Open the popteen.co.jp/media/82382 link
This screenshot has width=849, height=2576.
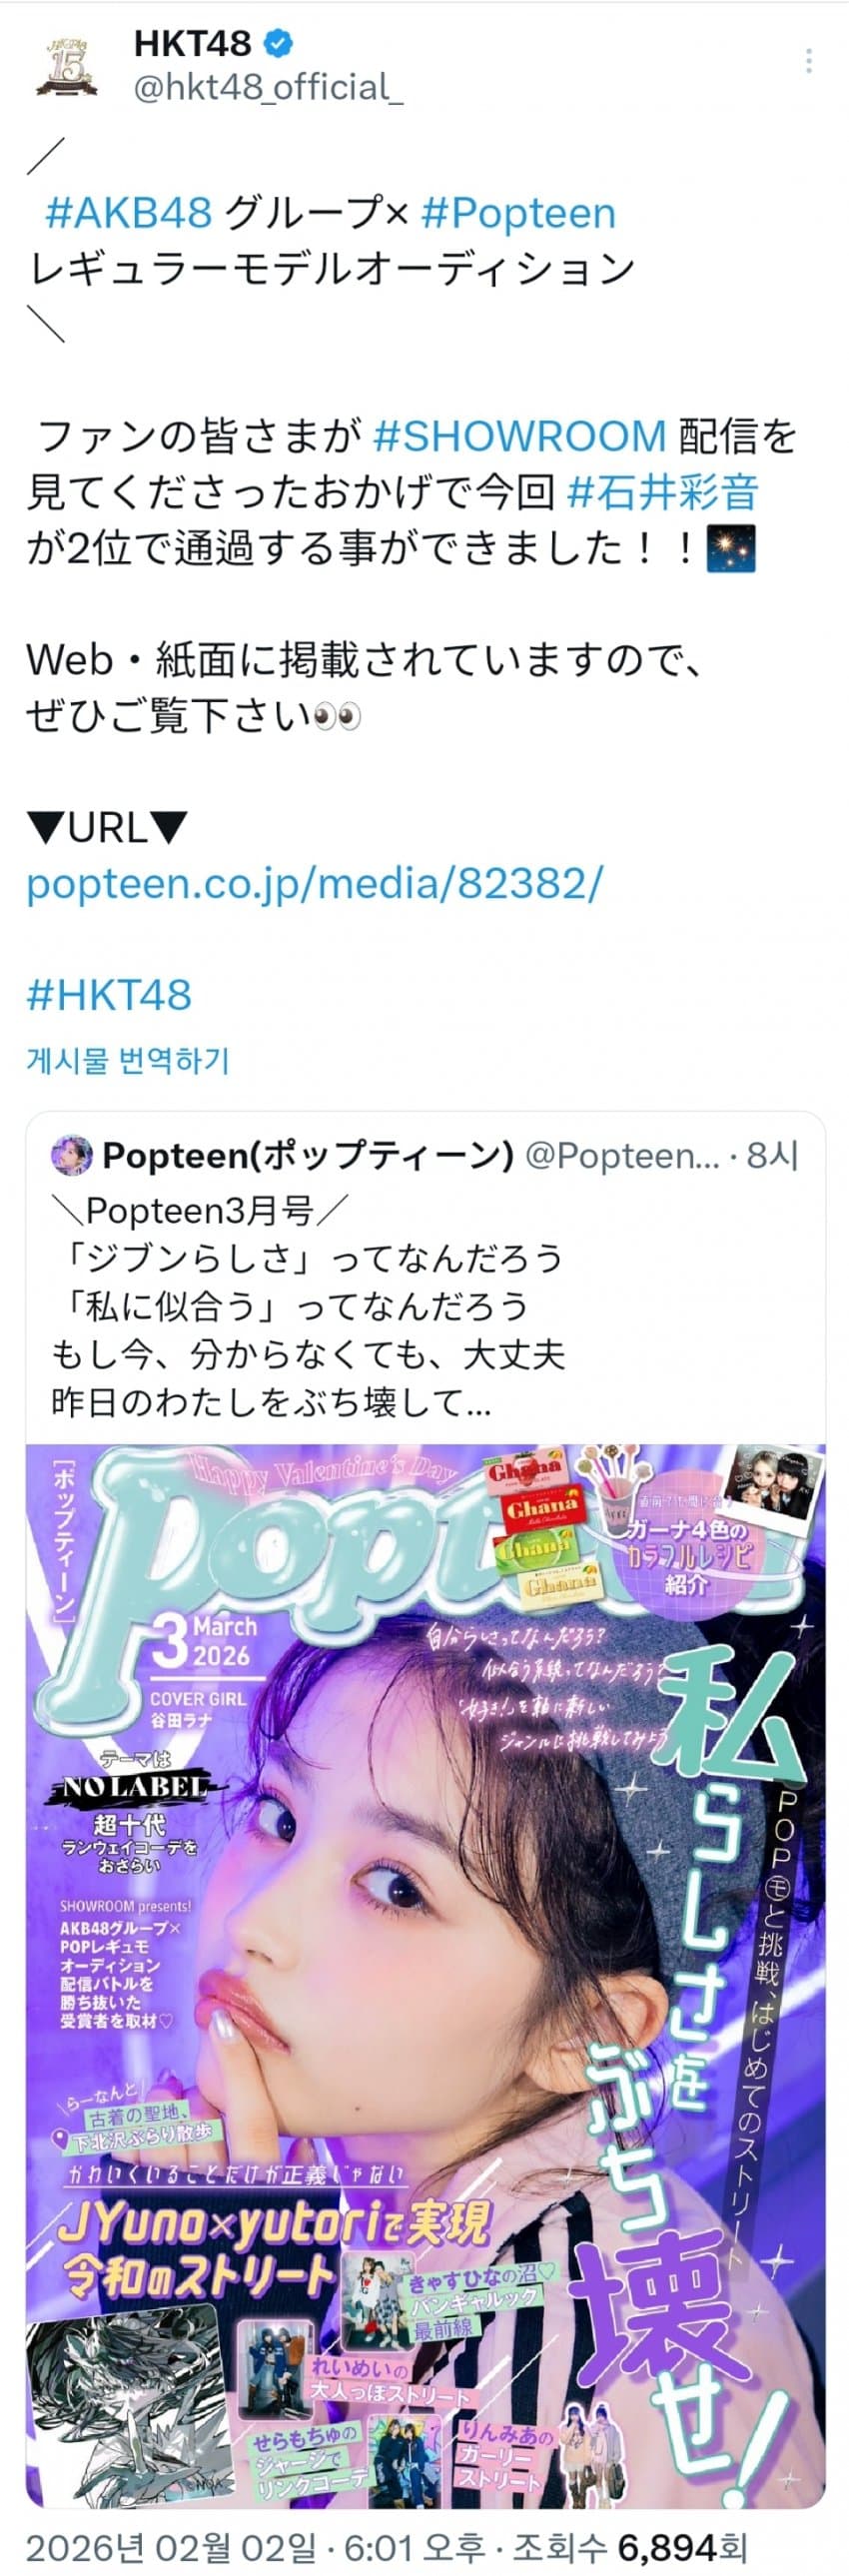tap(315, 883)
